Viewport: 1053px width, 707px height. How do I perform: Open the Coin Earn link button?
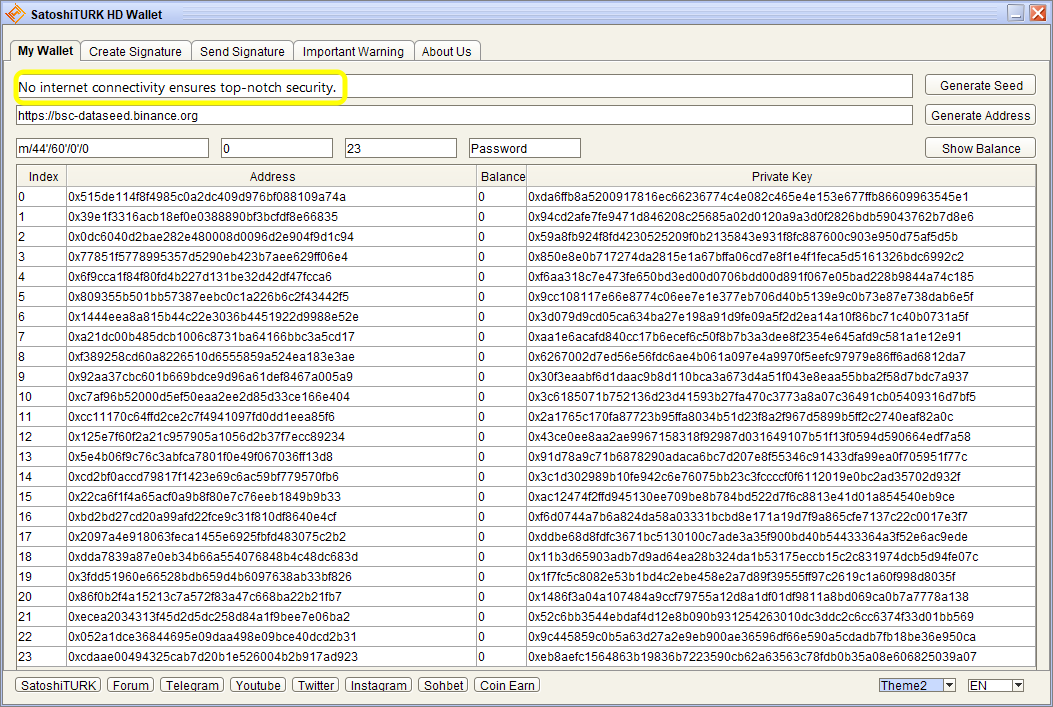(507, 686)
